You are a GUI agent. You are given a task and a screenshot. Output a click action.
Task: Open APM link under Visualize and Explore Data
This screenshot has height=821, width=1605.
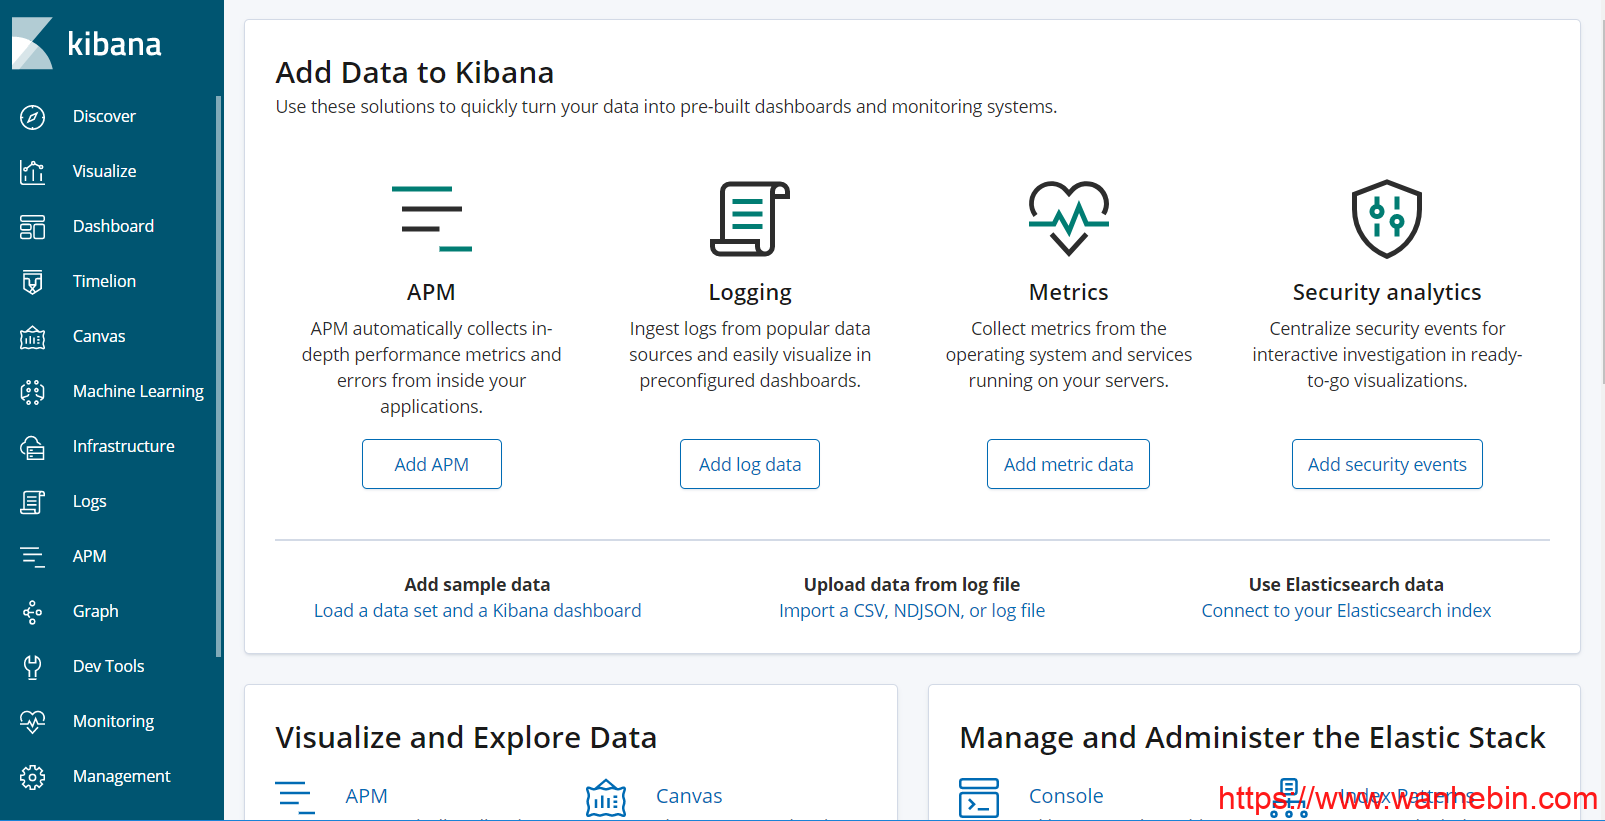[366, 796]
